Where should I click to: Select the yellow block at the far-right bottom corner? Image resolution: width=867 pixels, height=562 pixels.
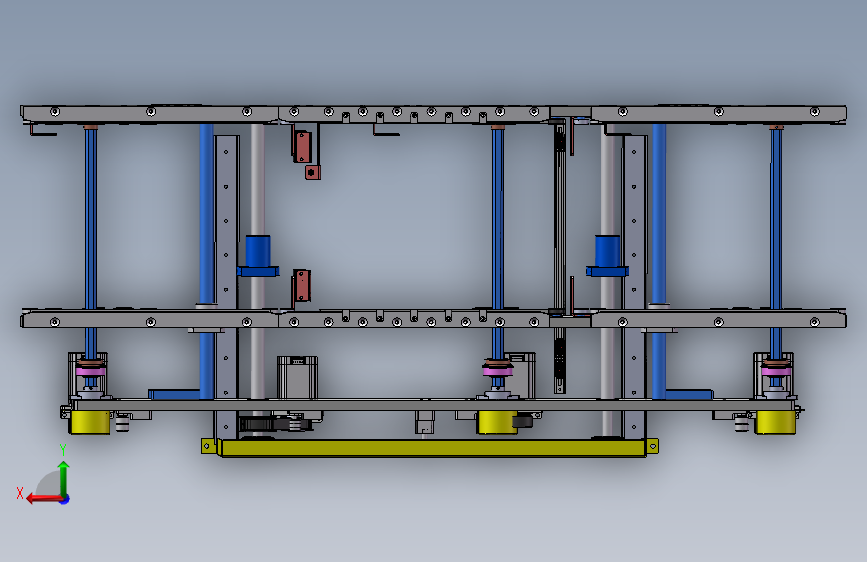pos(775,422)
